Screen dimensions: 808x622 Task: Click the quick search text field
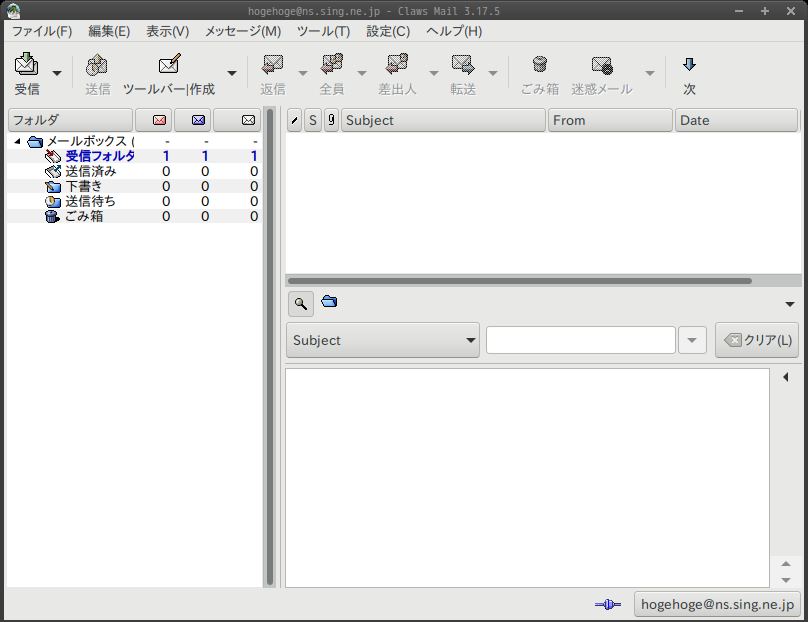click(581, 340)
